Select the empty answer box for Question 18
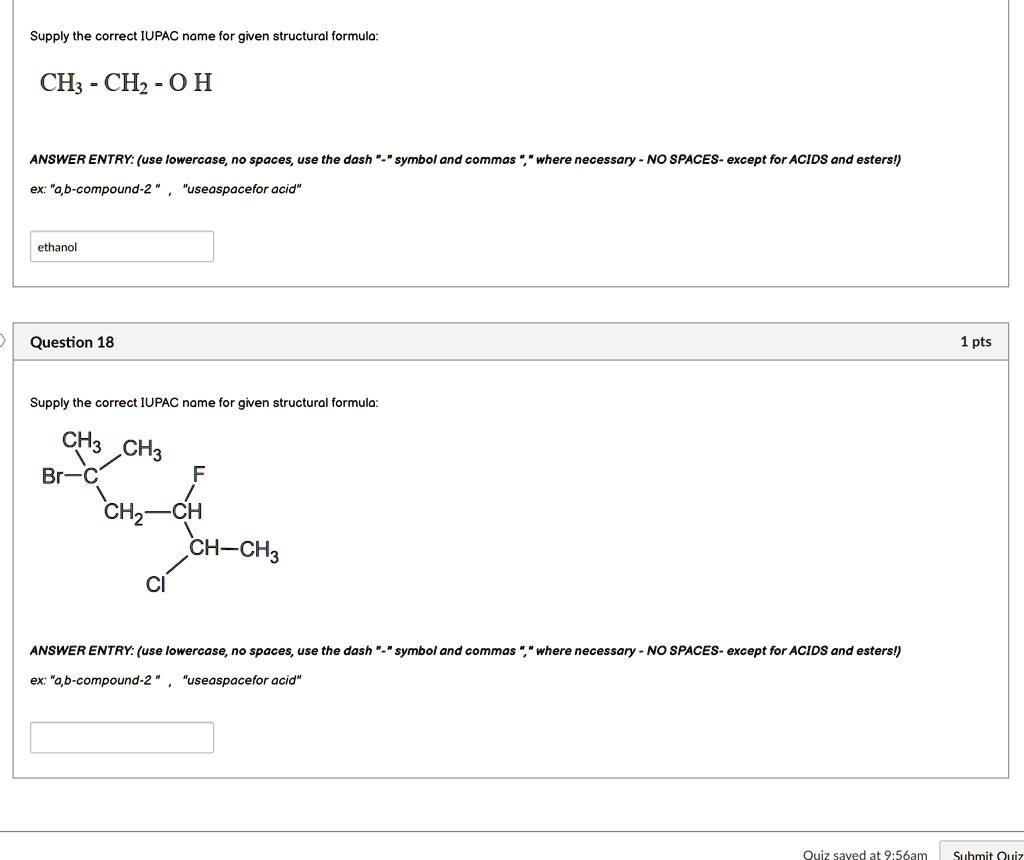Screen dimensions: 1024x860 tap(121, 737)
